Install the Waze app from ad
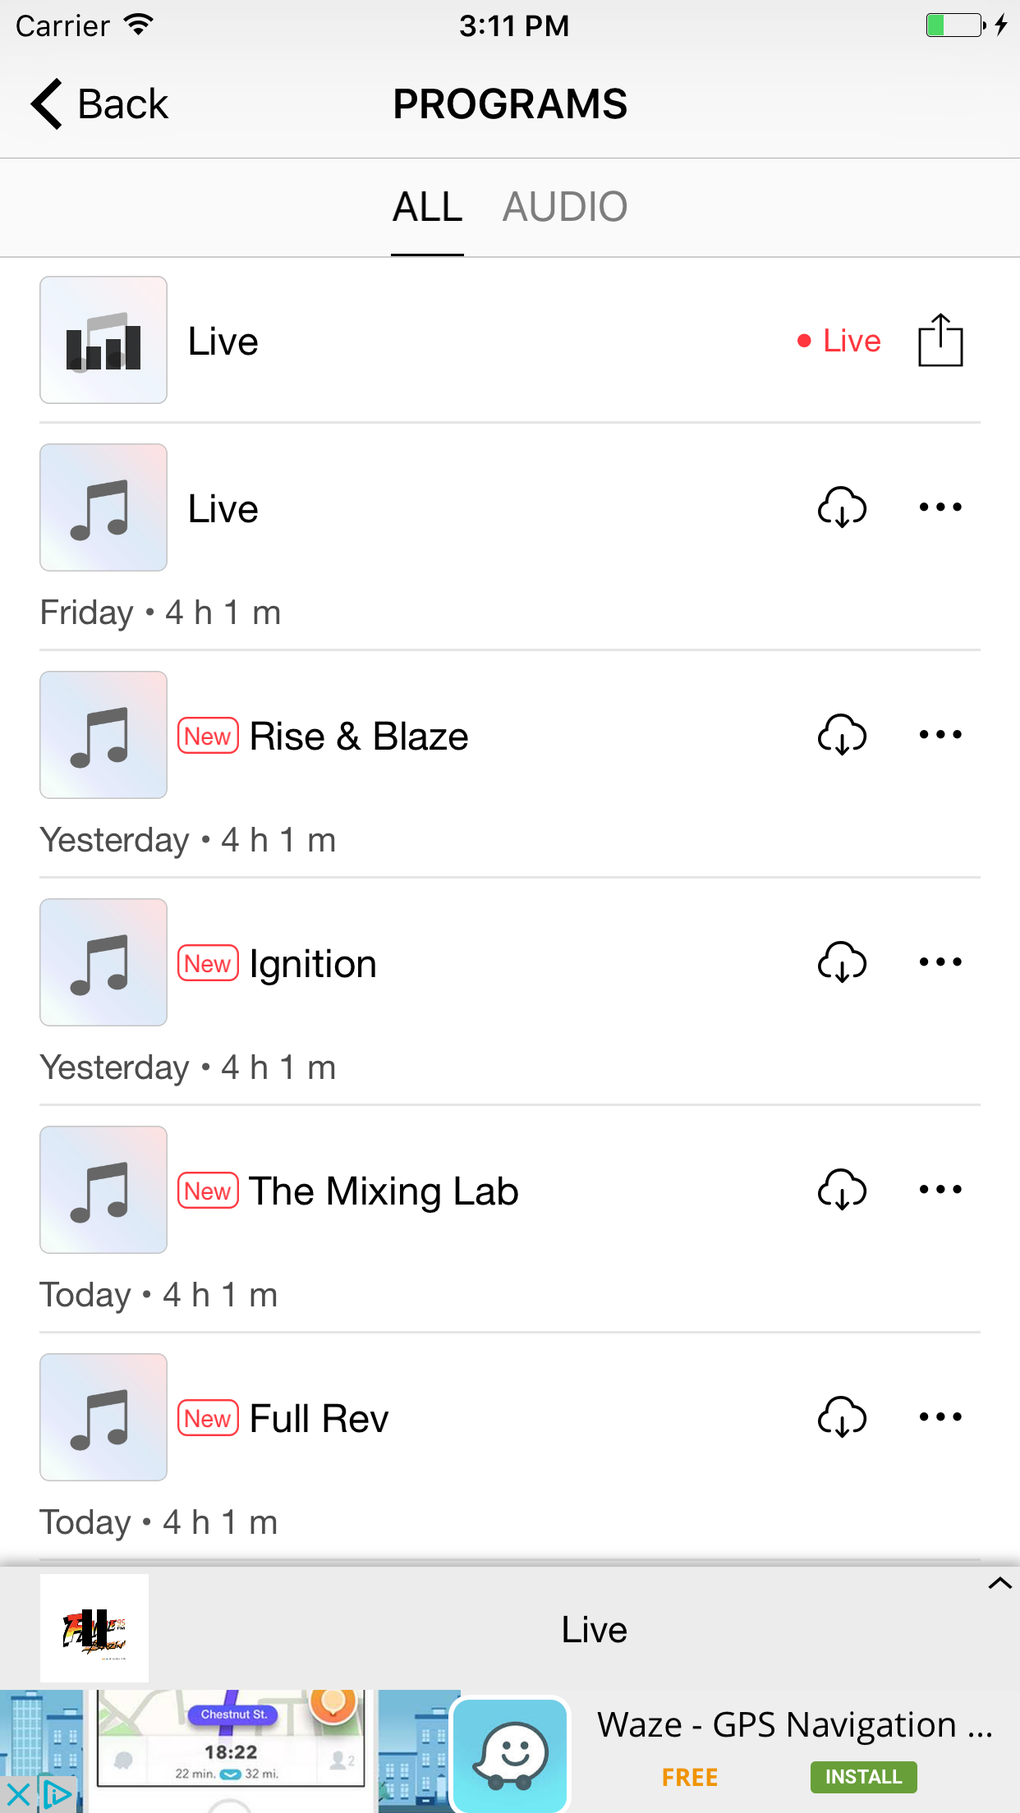Screen dimensions: 1020x1813 [863, 1777]
